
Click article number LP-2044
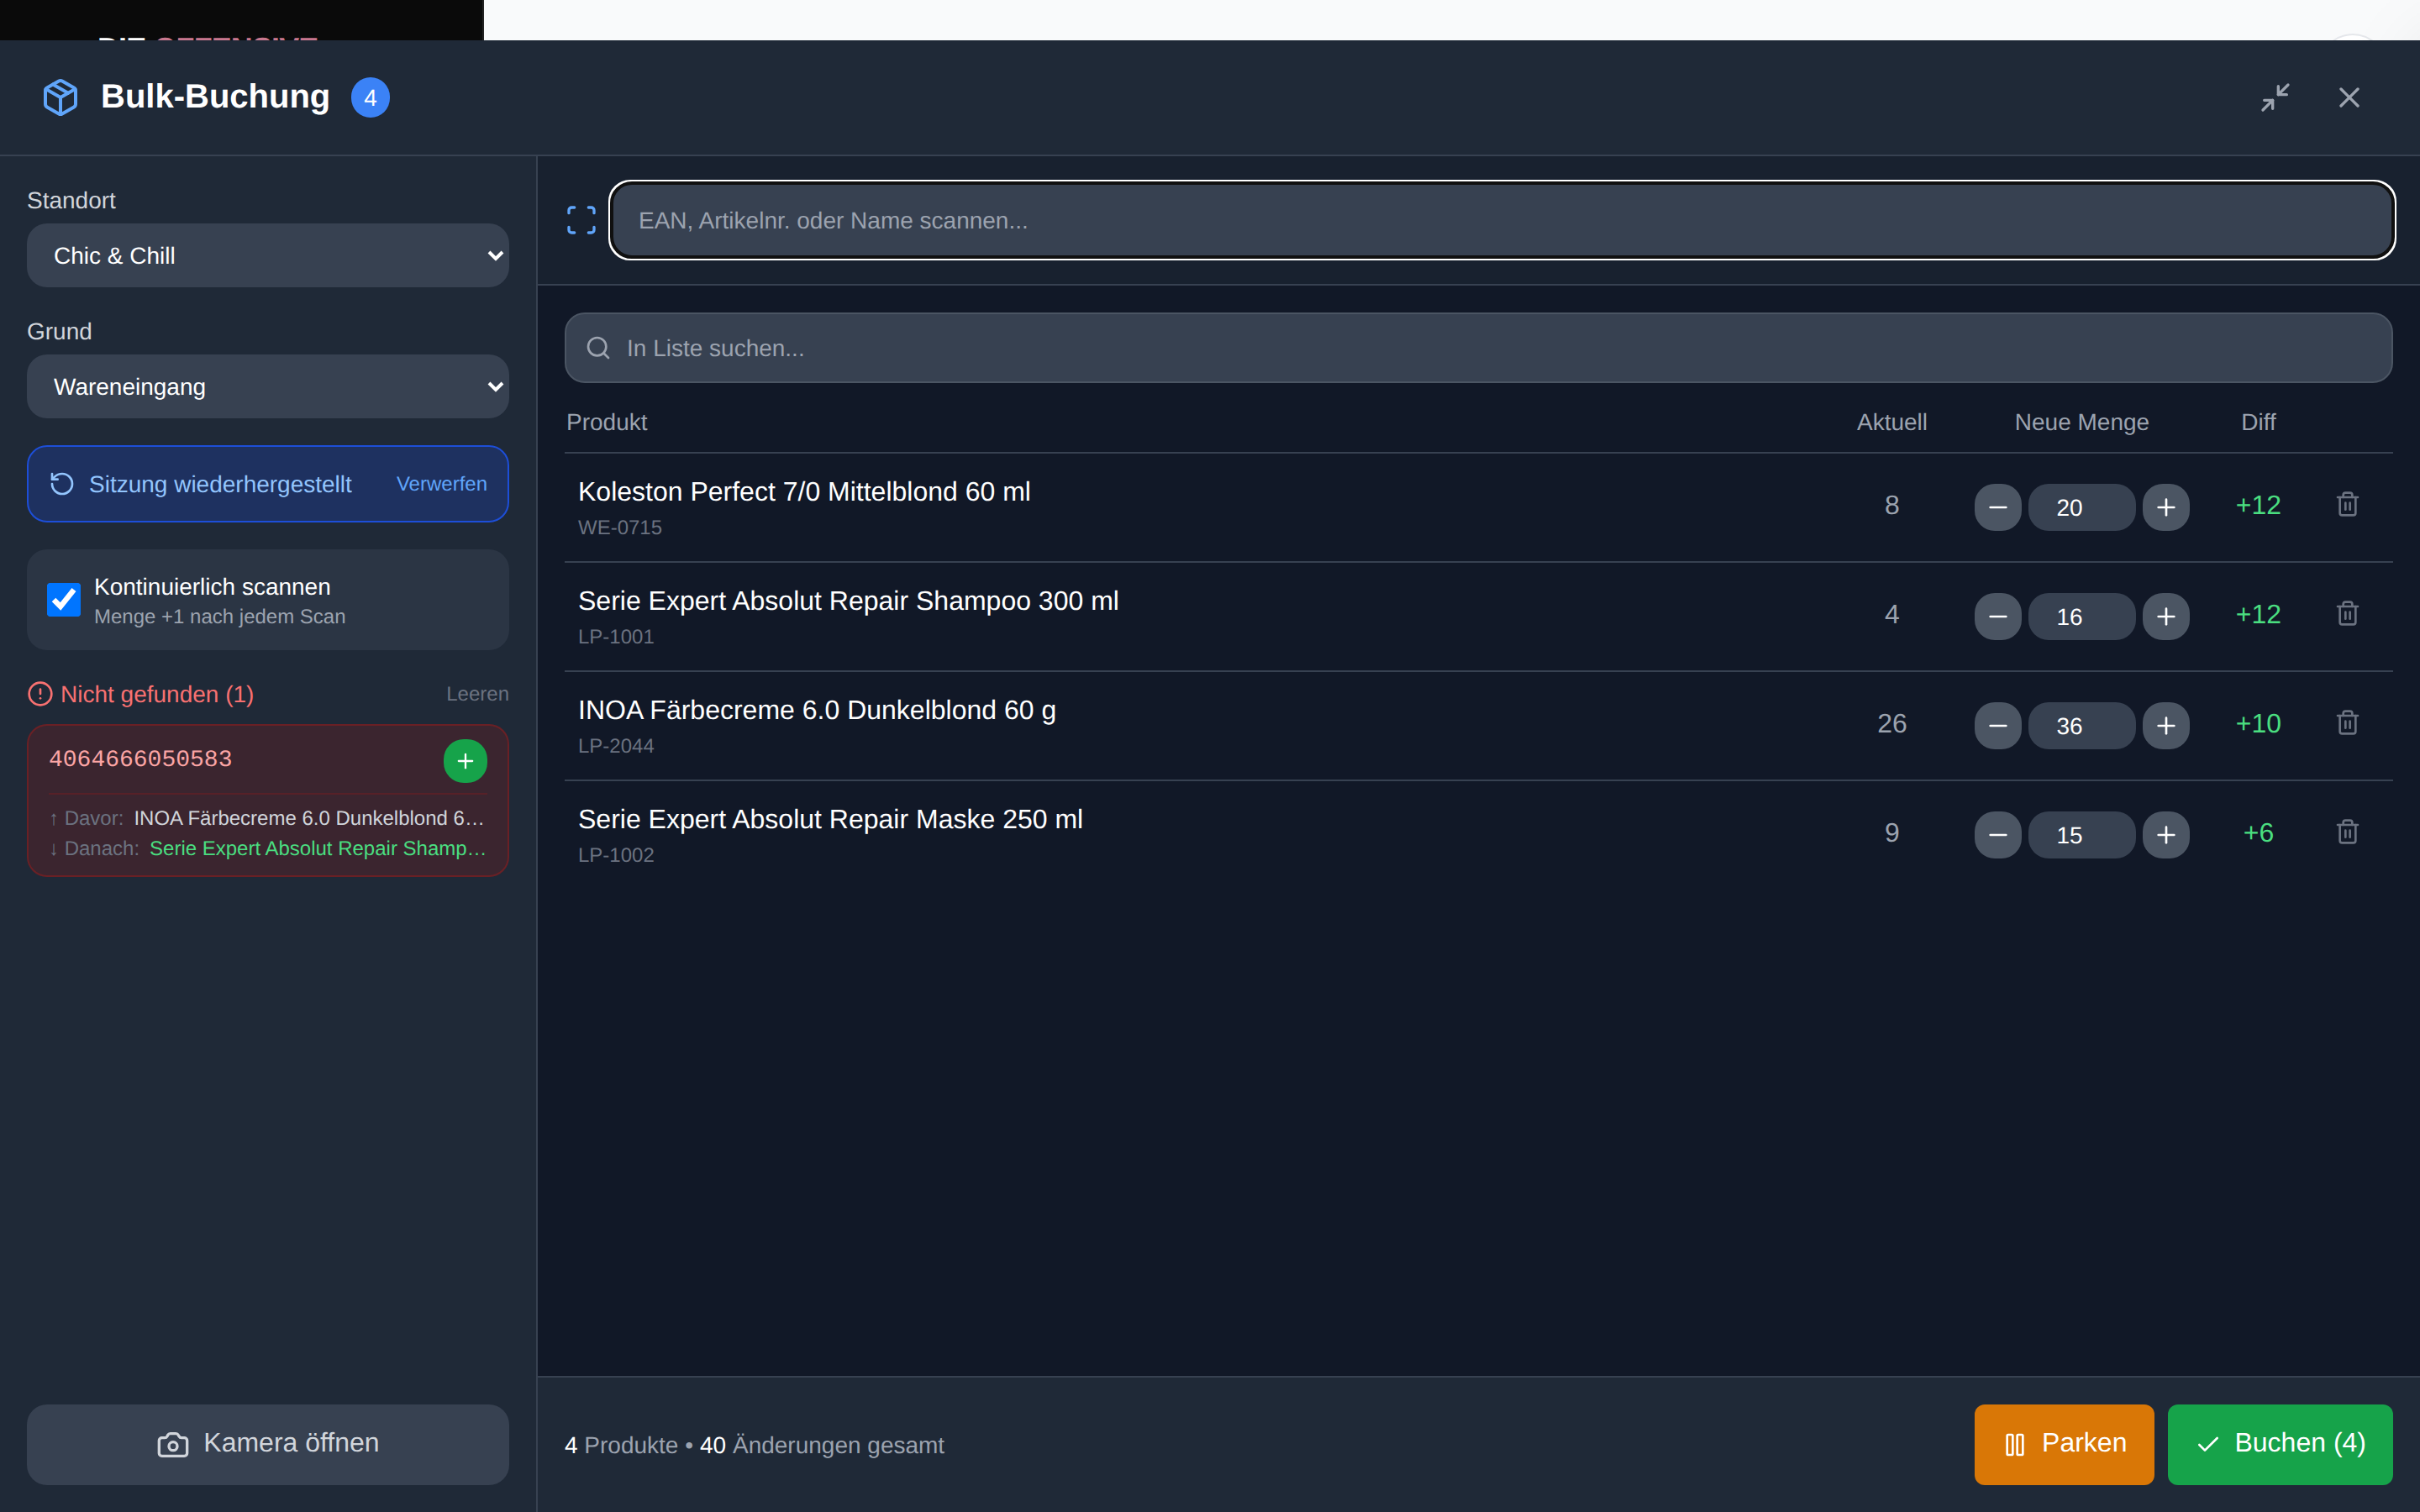tap(616, 745)
